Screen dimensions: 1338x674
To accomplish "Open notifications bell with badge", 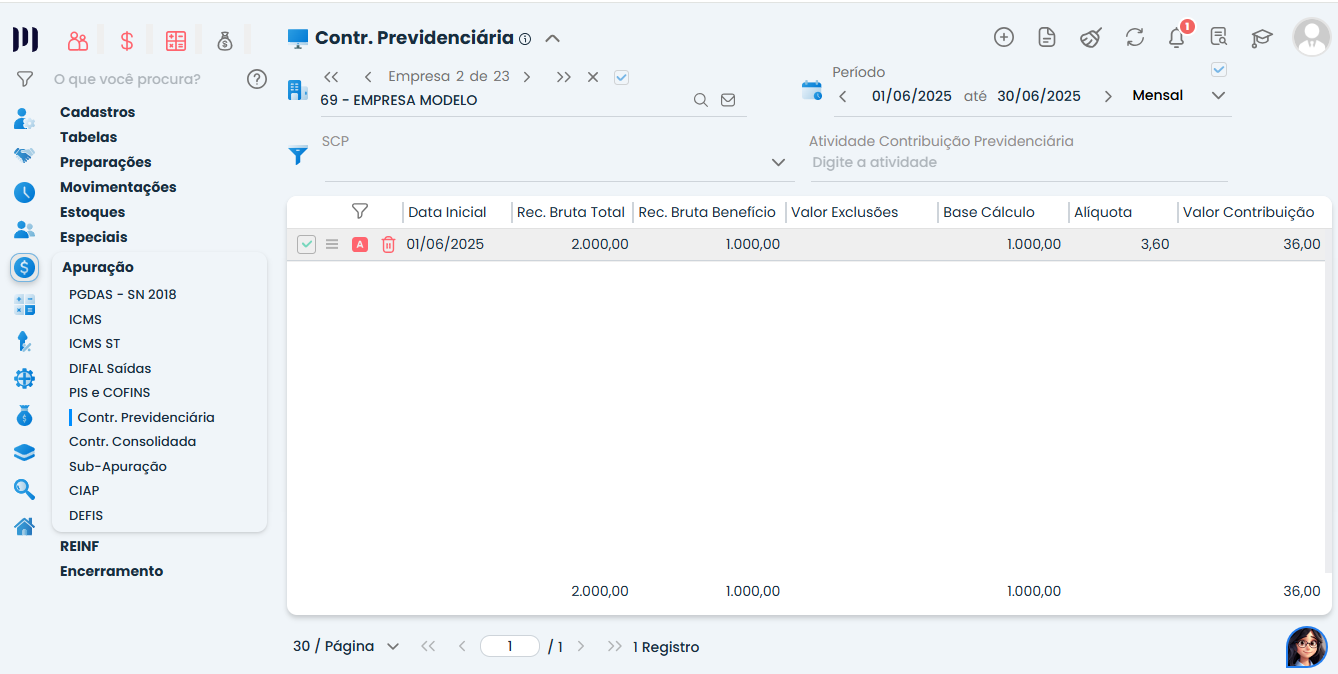I will click(1177, 37).
